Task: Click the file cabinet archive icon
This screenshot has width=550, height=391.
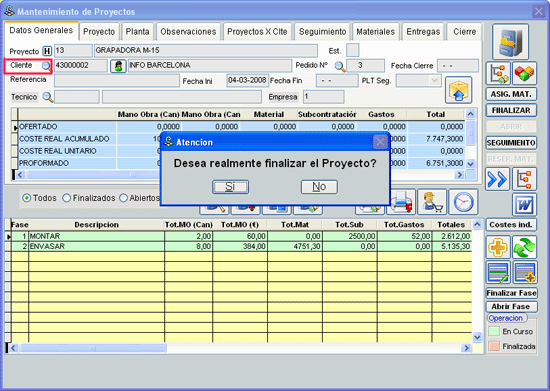Action: point(510,42)
